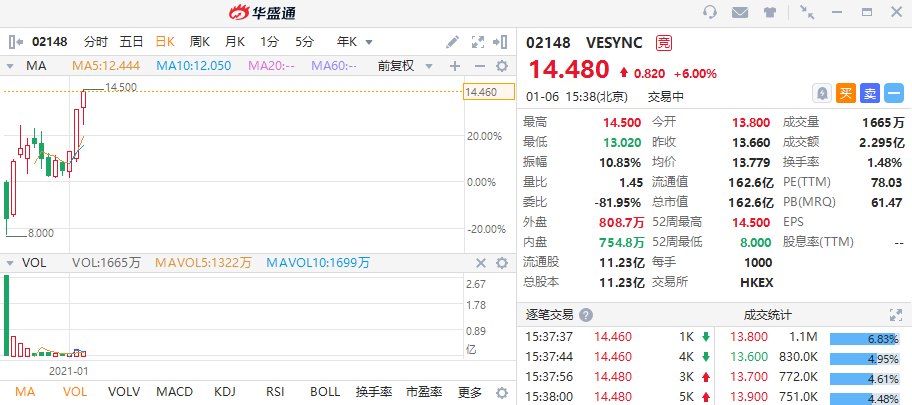This screenshot has width=912, height=405.
Task: Toggle KDJ indicator
Action: point(225,392)
